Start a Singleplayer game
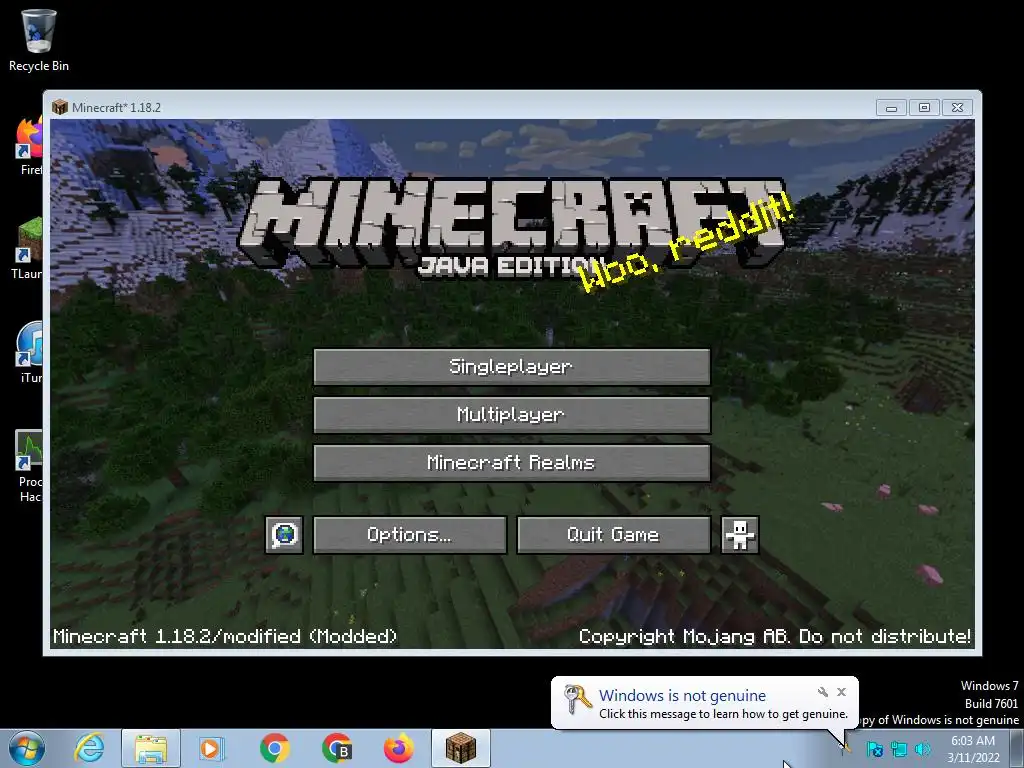 click(511, 366)
